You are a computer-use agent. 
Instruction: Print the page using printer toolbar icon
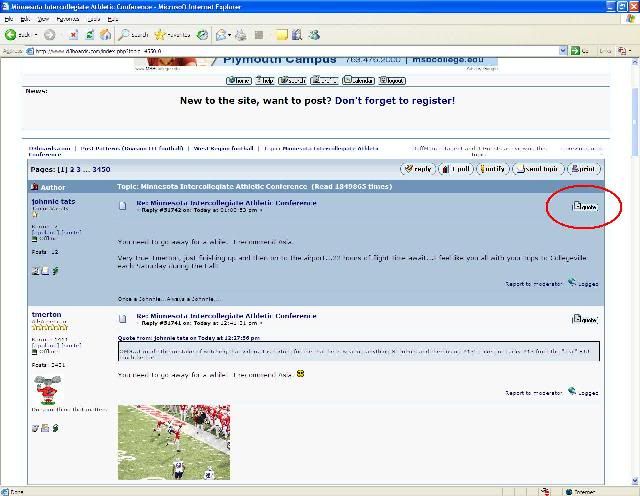(x=241, y=35)
